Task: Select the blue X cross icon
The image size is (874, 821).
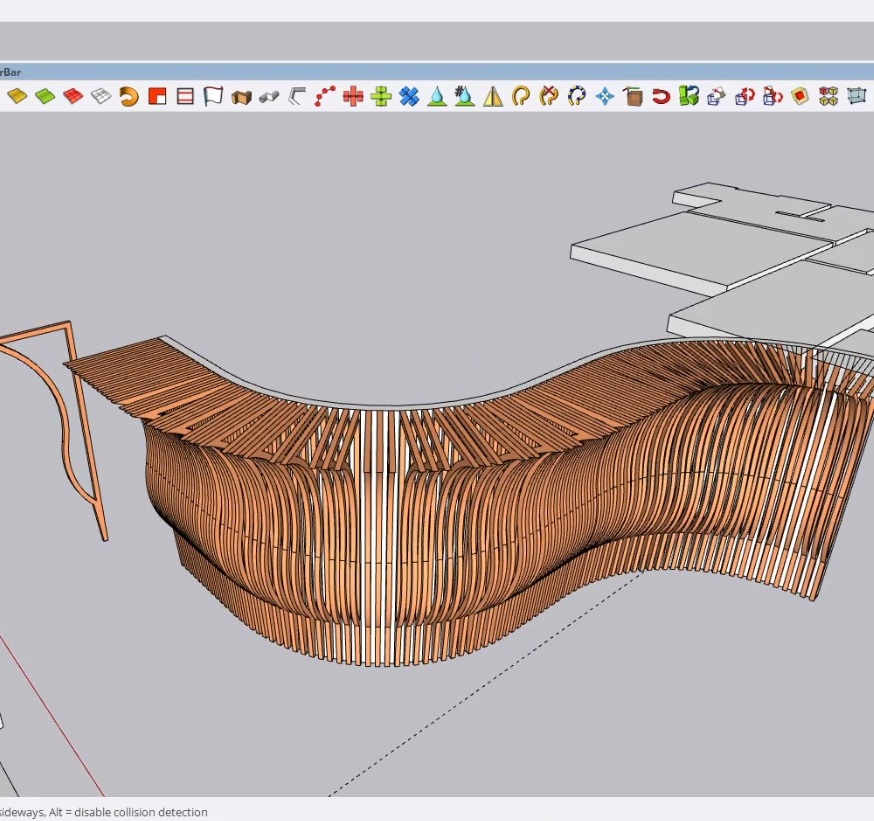Action: click(409, 96)
